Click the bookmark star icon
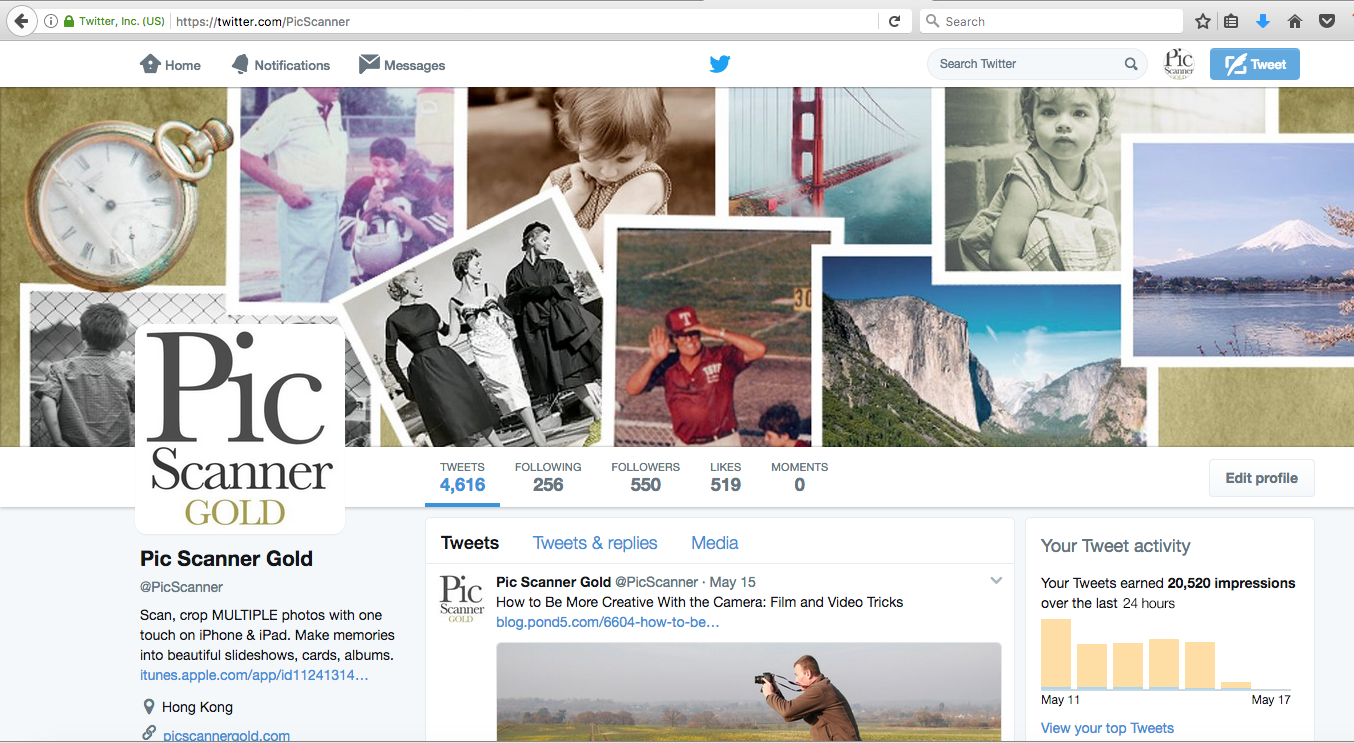The image size is (1354, 743). (x=1203, y=21)
